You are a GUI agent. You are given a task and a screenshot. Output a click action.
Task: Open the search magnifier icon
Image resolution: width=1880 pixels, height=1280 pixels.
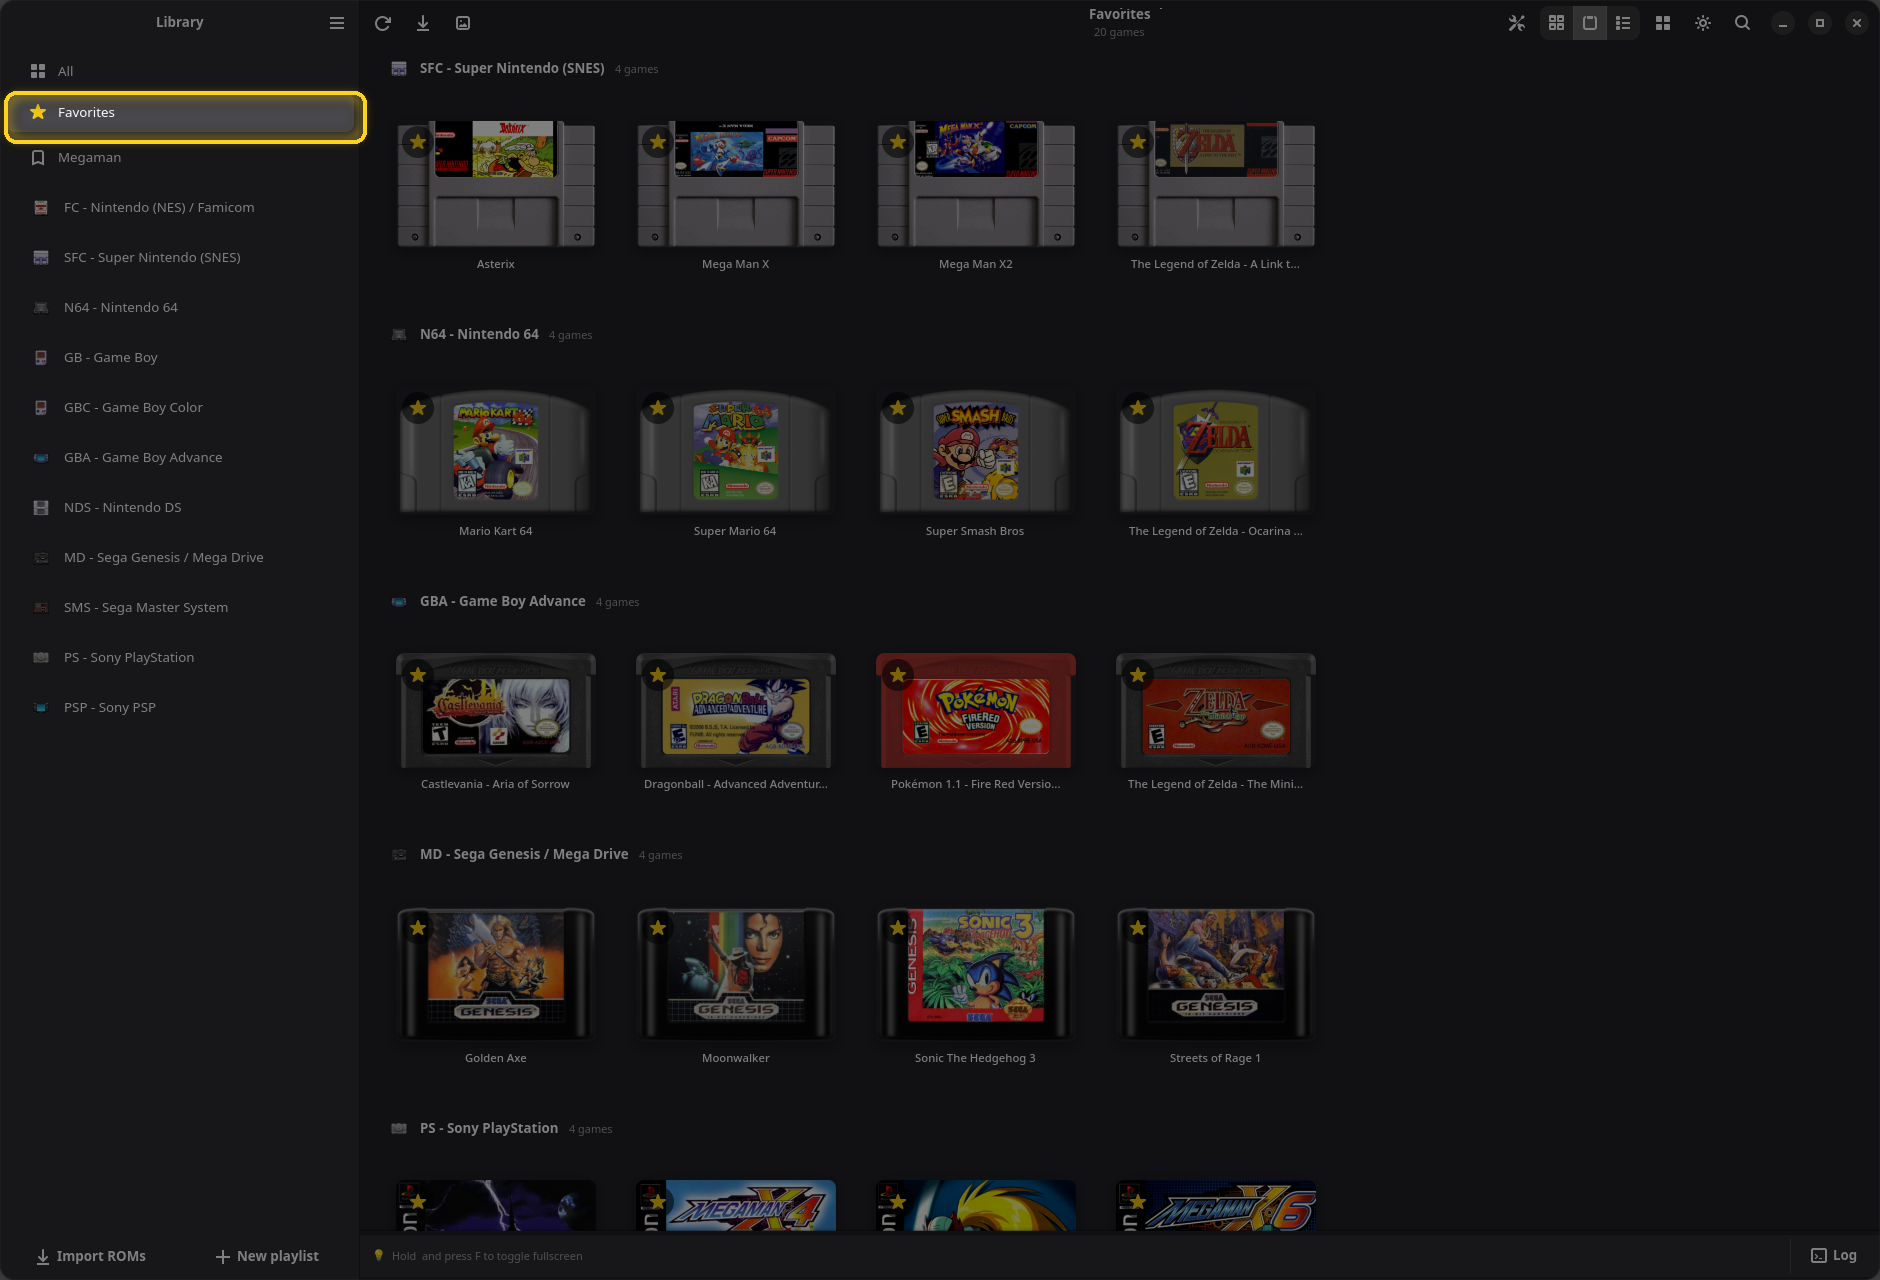point(1742,23)
